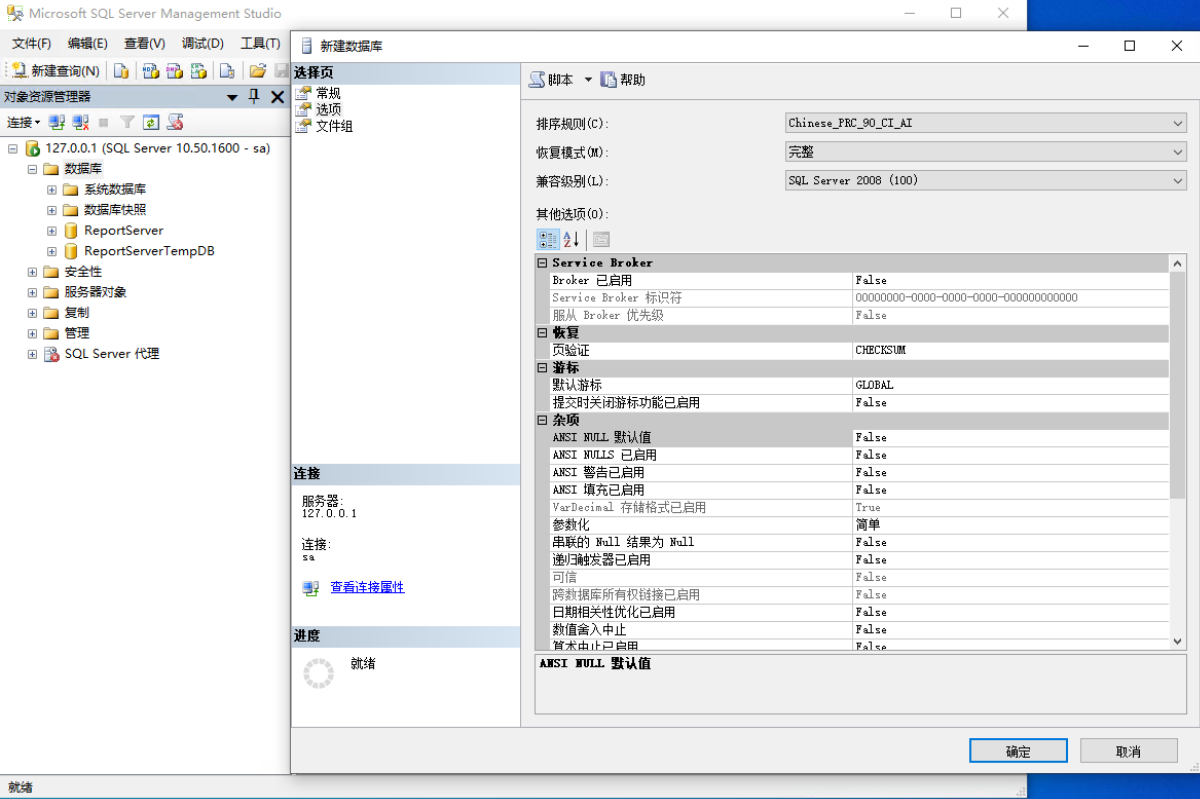Sort property grid alphabetically
Screen dimensions: 1200x799
click(571, 239)
